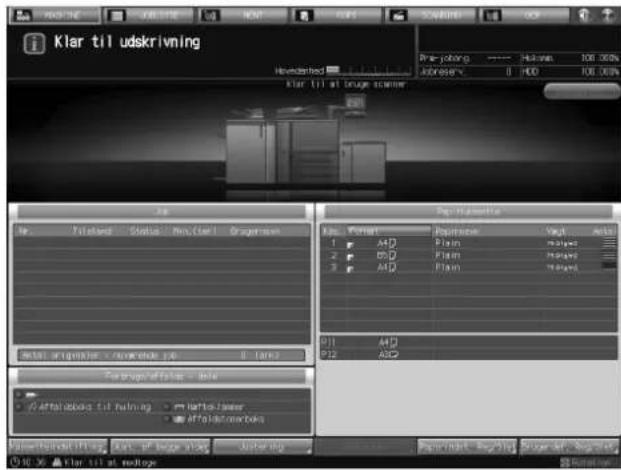Click the remaining paper level indicator for tray 1
Image resolution: width=621 pixels, height=470 pixels.
(x=609, y=243)
